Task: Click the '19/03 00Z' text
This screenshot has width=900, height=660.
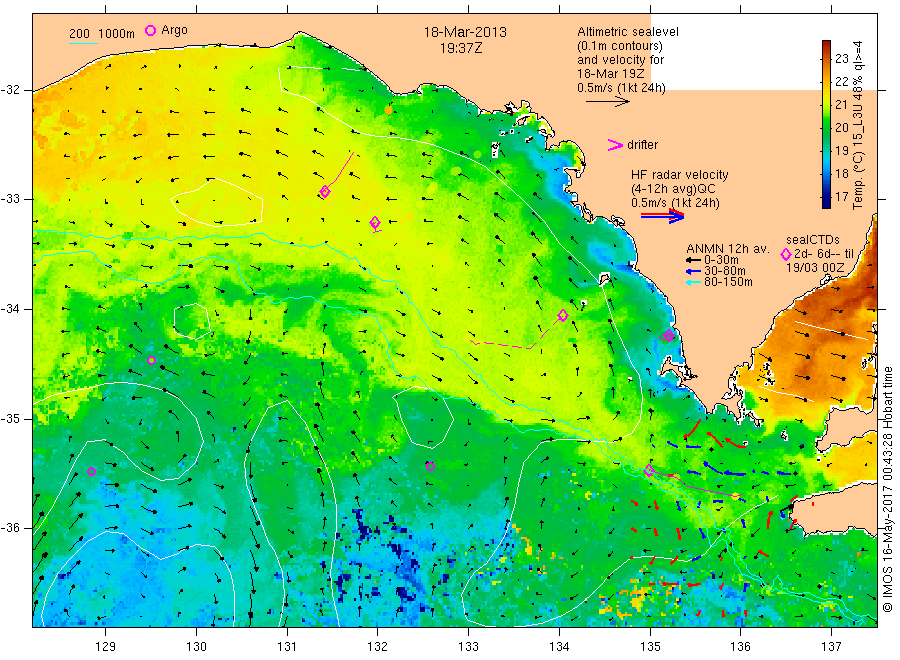Action: pos(815,268)
